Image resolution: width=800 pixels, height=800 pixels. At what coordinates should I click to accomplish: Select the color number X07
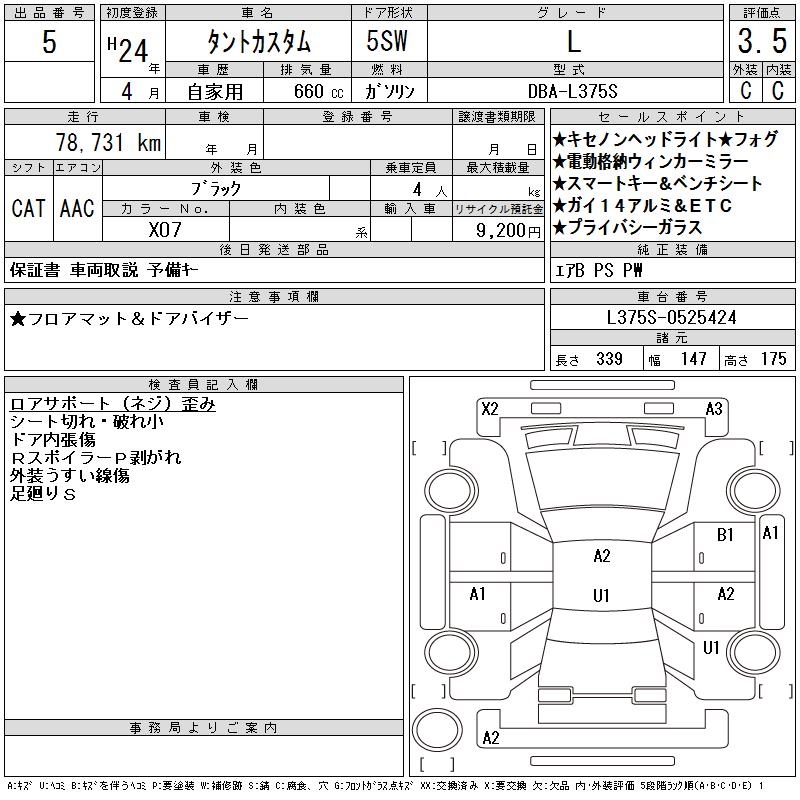[x=165, y=230]
